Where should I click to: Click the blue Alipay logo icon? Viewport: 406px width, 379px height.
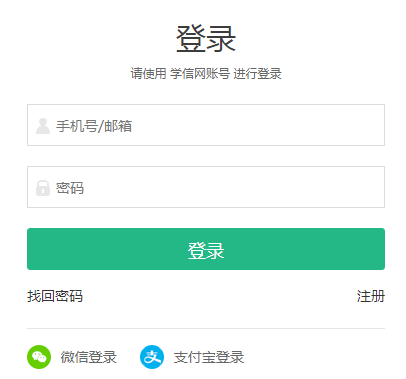point(152,357)
